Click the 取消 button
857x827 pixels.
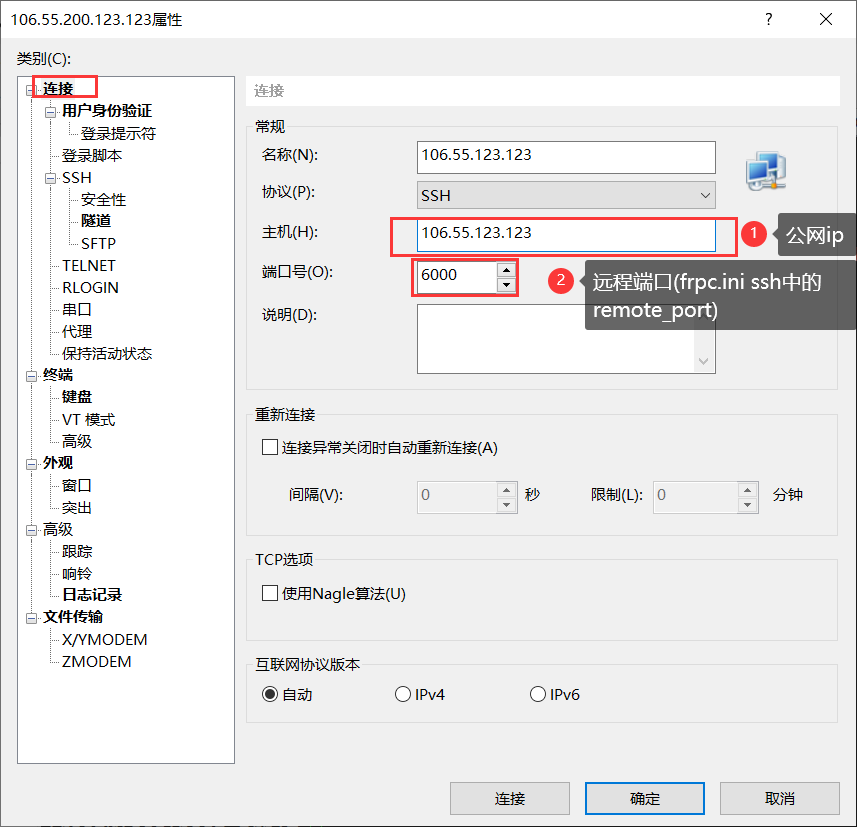click(x=780, y=799)
